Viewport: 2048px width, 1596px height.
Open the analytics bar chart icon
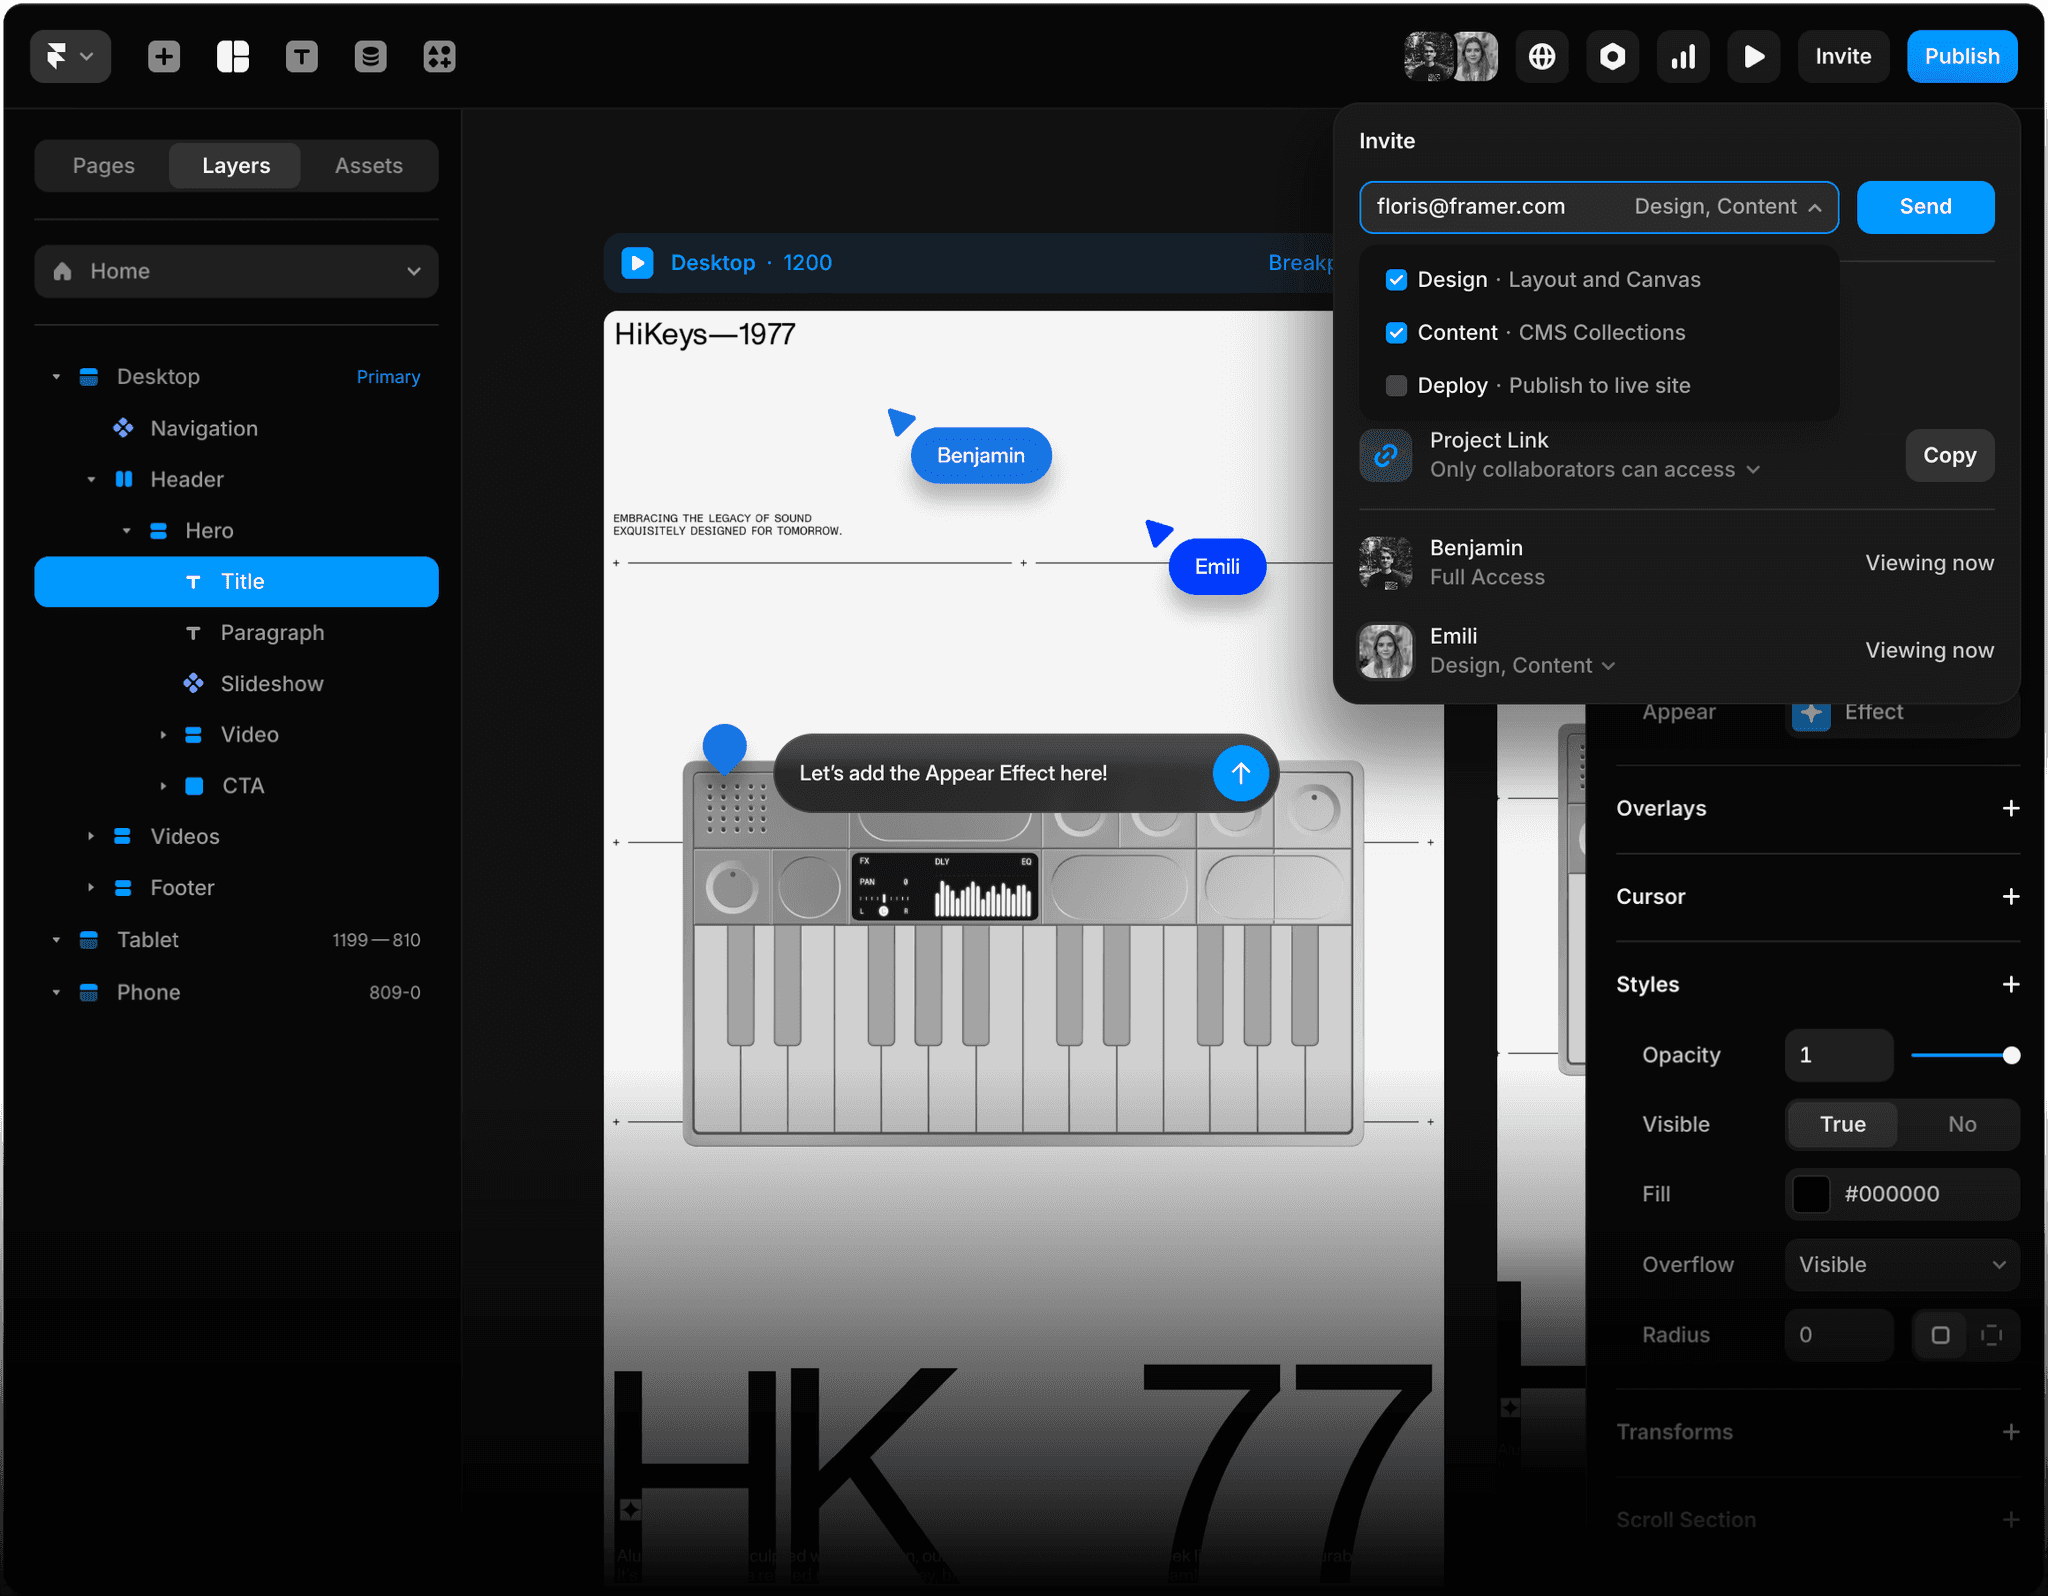tap(1683, 57)
